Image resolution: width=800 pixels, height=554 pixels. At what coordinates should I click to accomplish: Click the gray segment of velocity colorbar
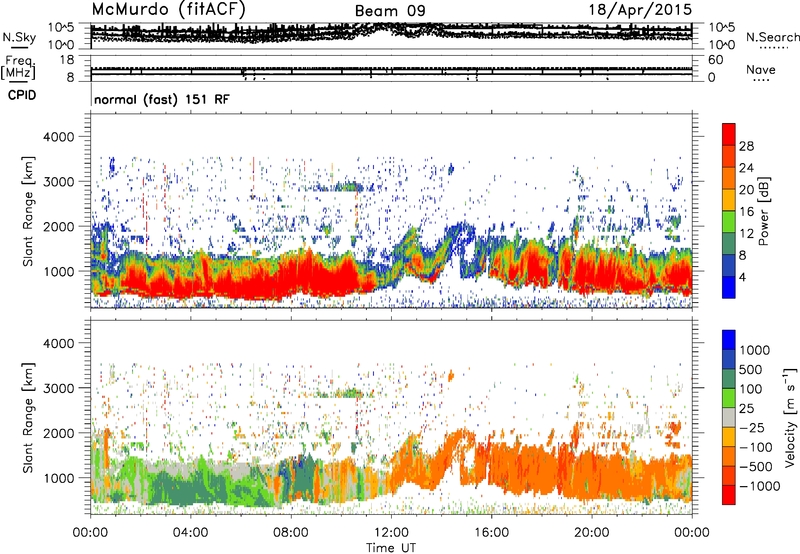729,418
